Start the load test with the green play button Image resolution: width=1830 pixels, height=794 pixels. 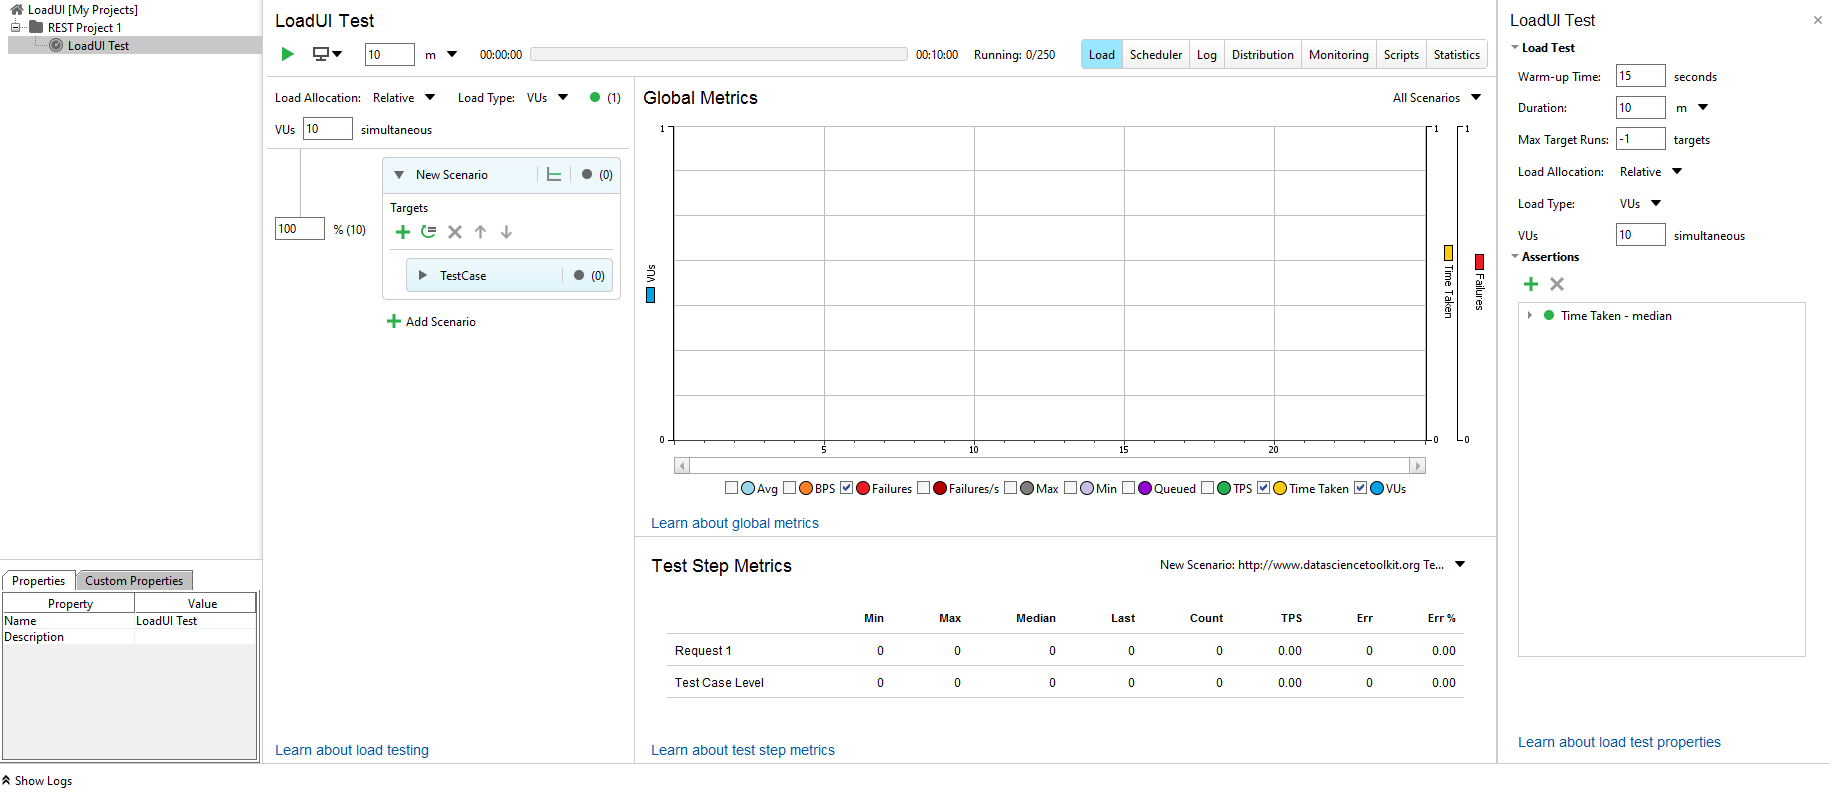(x=288, y=54)
